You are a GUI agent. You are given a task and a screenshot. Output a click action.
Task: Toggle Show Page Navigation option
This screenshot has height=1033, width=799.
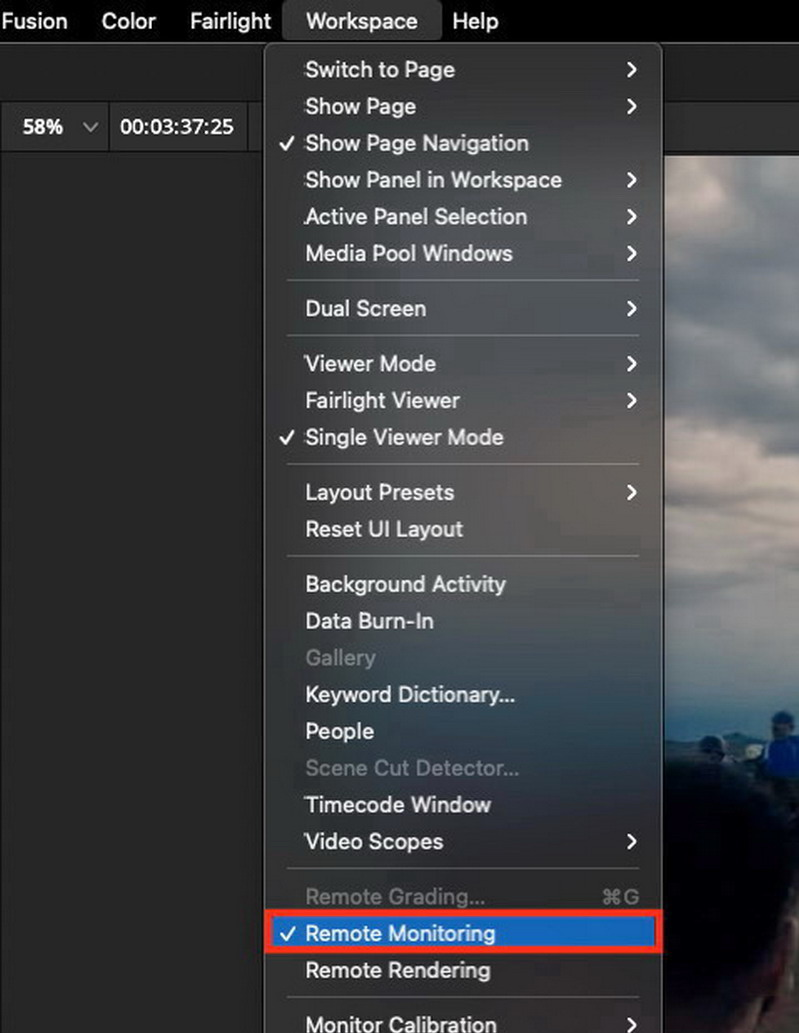(x=463, y=143)
